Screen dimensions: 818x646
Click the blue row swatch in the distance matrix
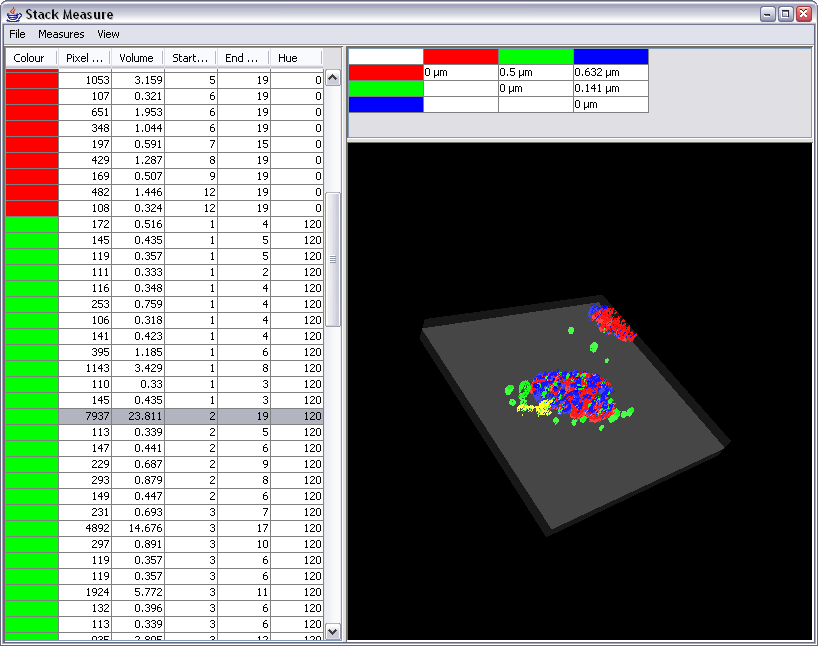pyautogui.click(x=386, y=104)
